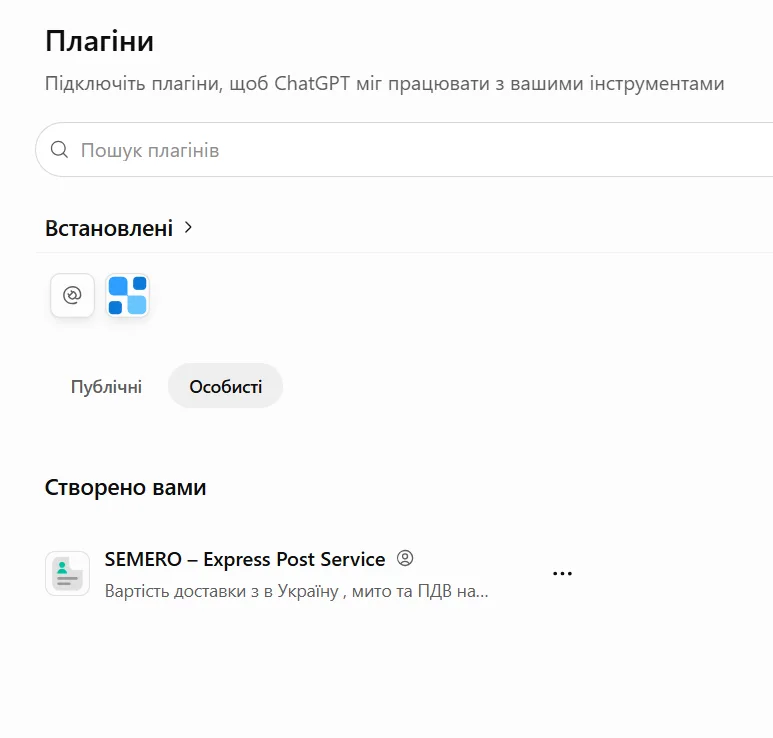Click the subtitle about connecting plugins to ChatGPT
773x738 pixels.
point(385,83)
